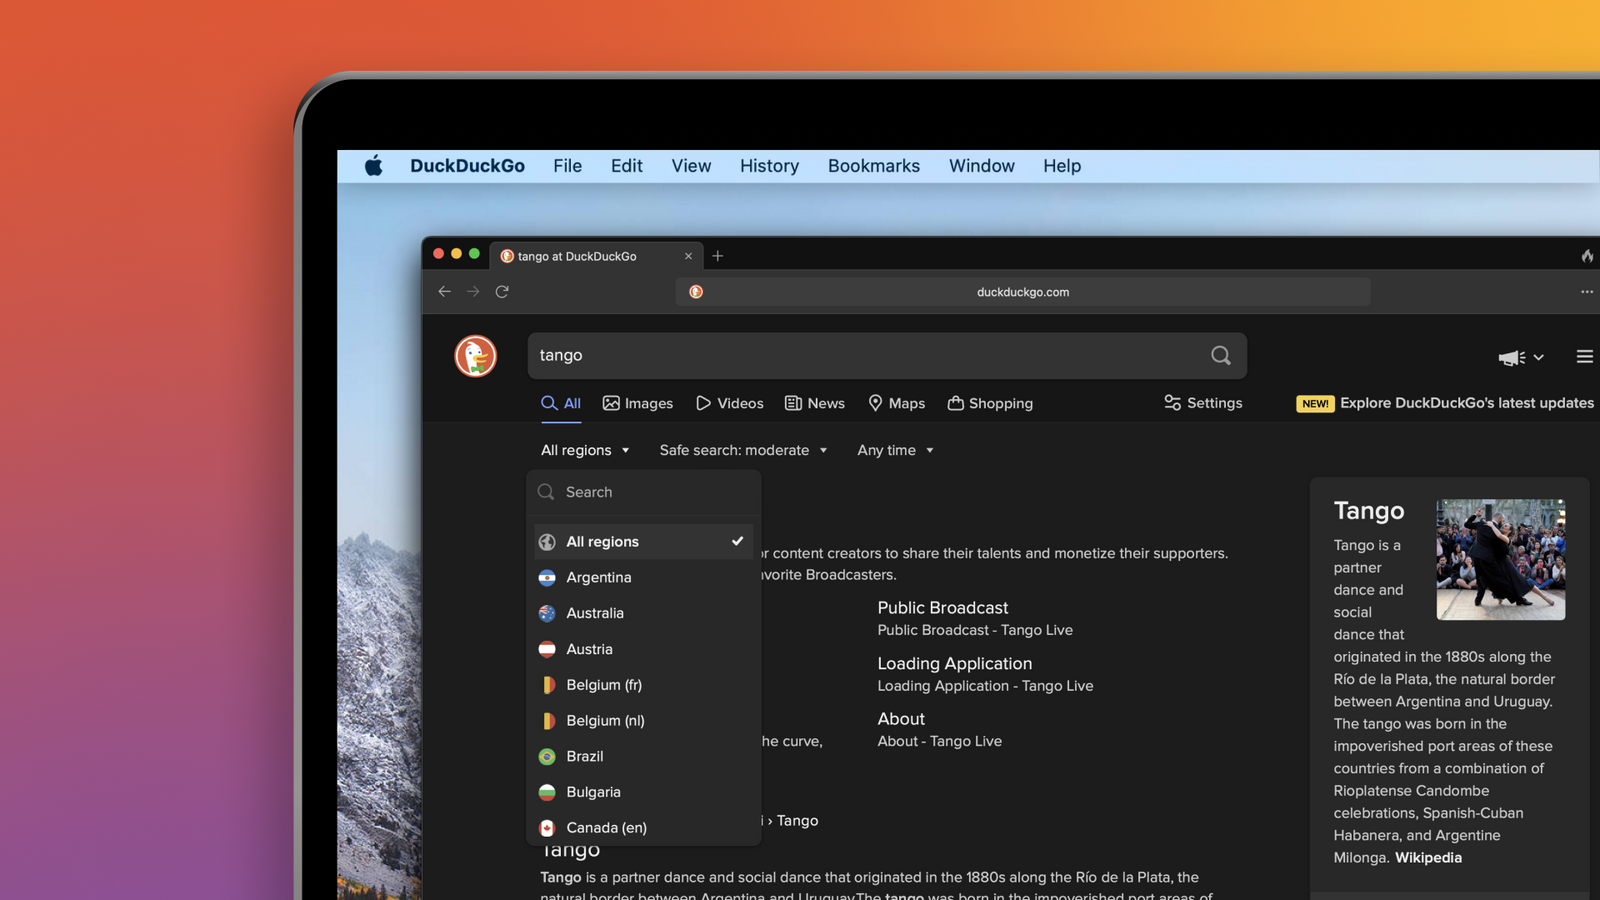Keep All regions selected in the list
The width and height of the screenshot is (1600, 900).
tap(602, 541)
